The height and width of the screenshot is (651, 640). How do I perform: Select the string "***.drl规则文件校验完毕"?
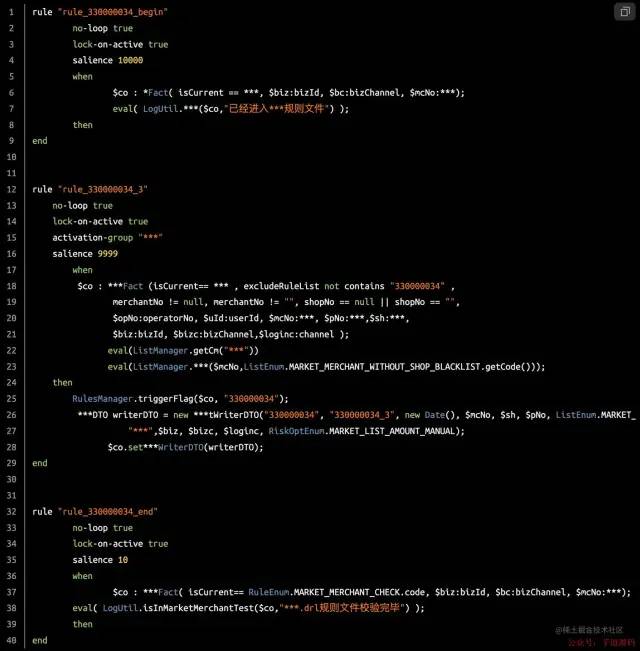click(x=344, y=608)
